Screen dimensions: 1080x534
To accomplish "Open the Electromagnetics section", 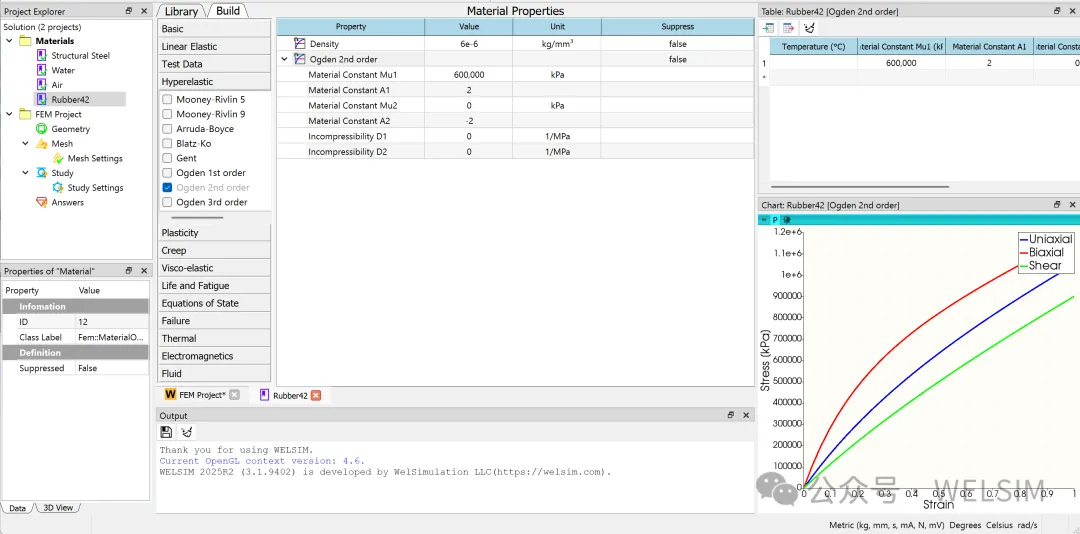I will tap(215, 356).
